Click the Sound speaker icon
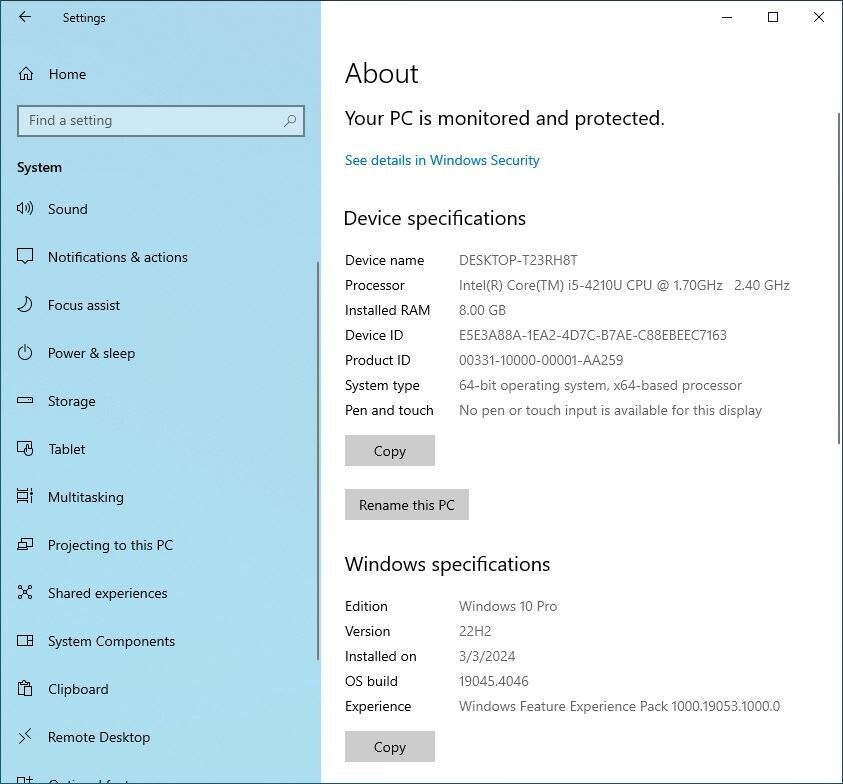Image resolution: width=843 pixels, height=784 pixels. 25,209
